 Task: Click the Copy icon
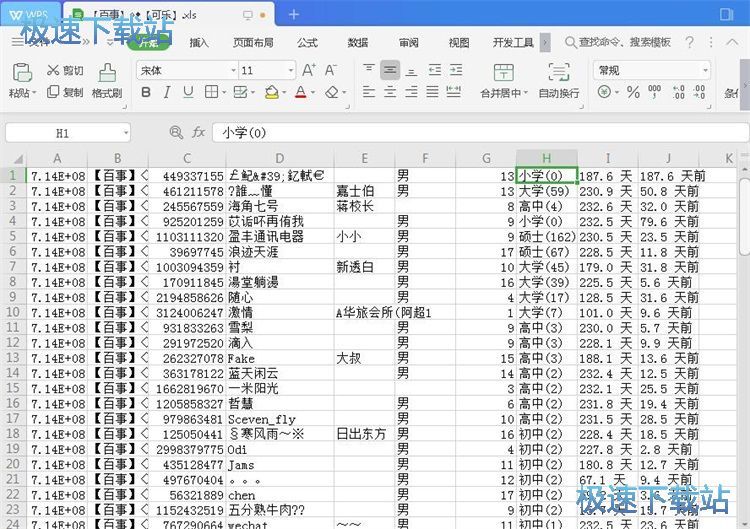point(53,92)
